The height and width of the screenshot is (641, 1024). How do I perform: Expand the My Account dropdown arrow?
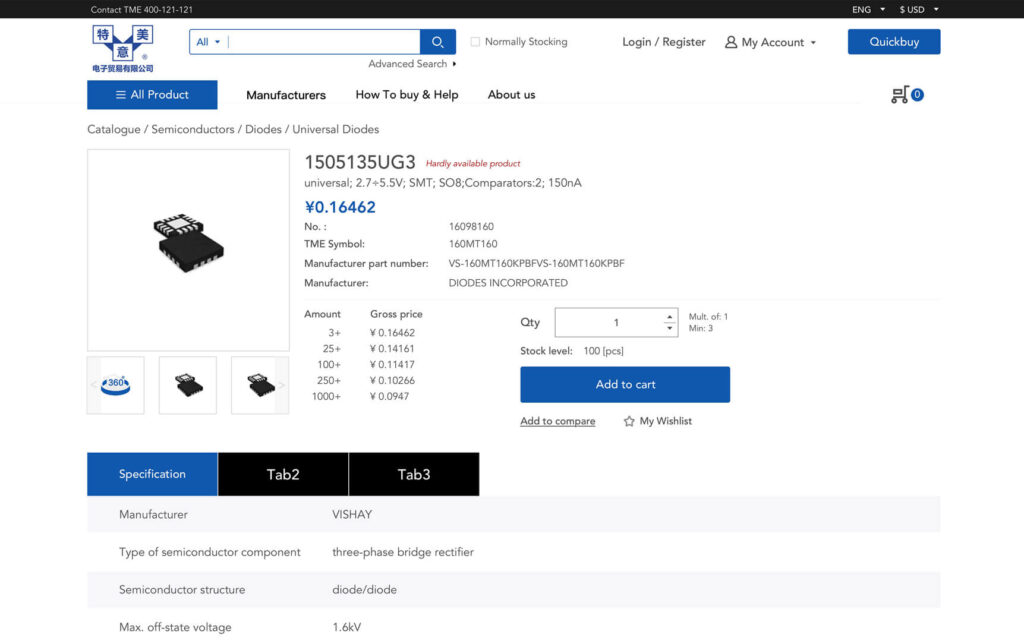(813, 42)
